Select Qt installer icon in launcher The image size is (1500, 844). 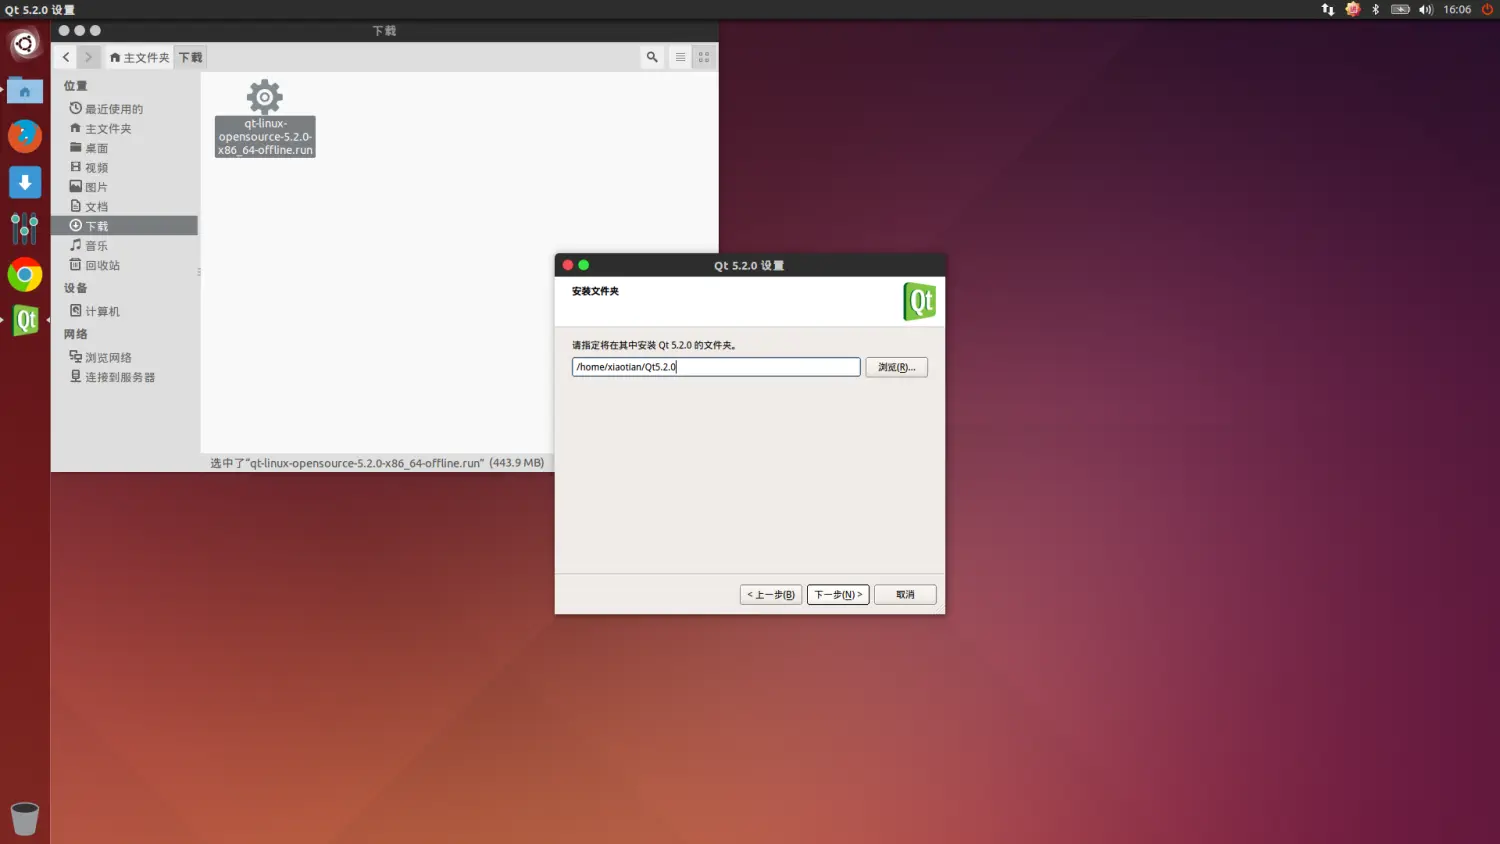25,320
